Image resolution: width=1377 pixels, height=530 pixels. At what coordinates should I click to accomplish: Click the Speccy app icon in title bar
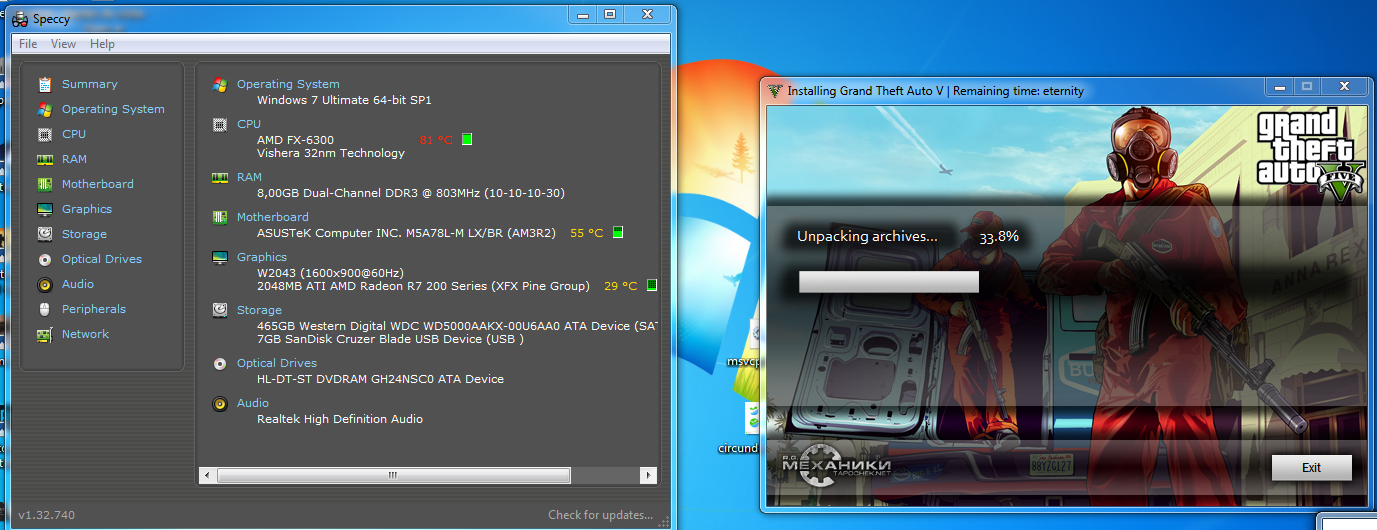pyautogui.click(x=20, y=18)
